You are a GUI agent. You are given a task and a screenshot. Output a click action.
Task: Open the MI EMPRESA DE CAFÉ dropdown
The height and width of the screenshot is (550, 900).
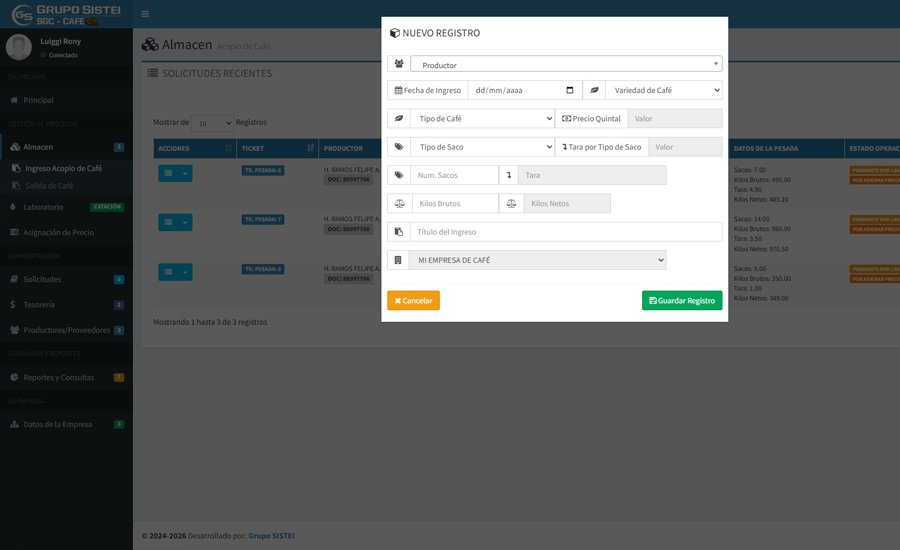point(537,260)
